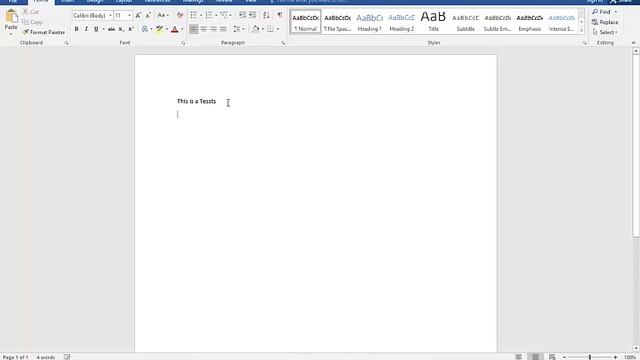Image resolution: width=640 pixels, height=360 pixels.
Task: Click the proofing check icon in status bar
Action: (x=67, y=357)
